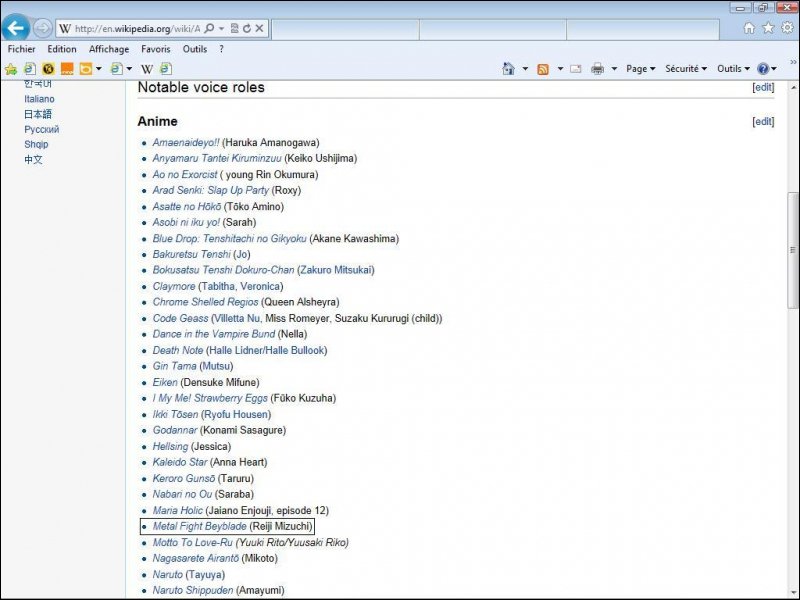Expand the dropdown beside the RSS feeds icon
The height and width of the screenshot is (600, 800).
coord(560,68)
